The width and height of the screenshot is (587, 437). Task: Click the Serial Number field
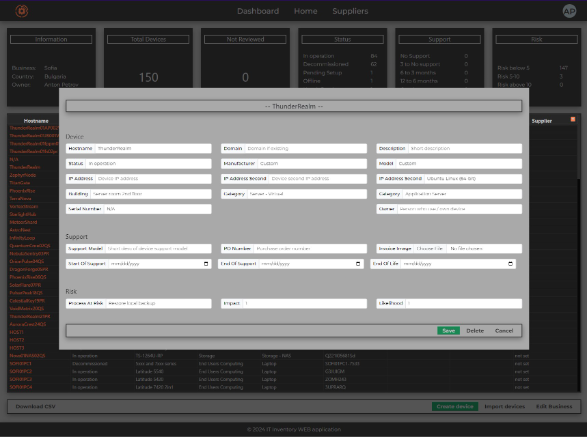coord(158,209)
